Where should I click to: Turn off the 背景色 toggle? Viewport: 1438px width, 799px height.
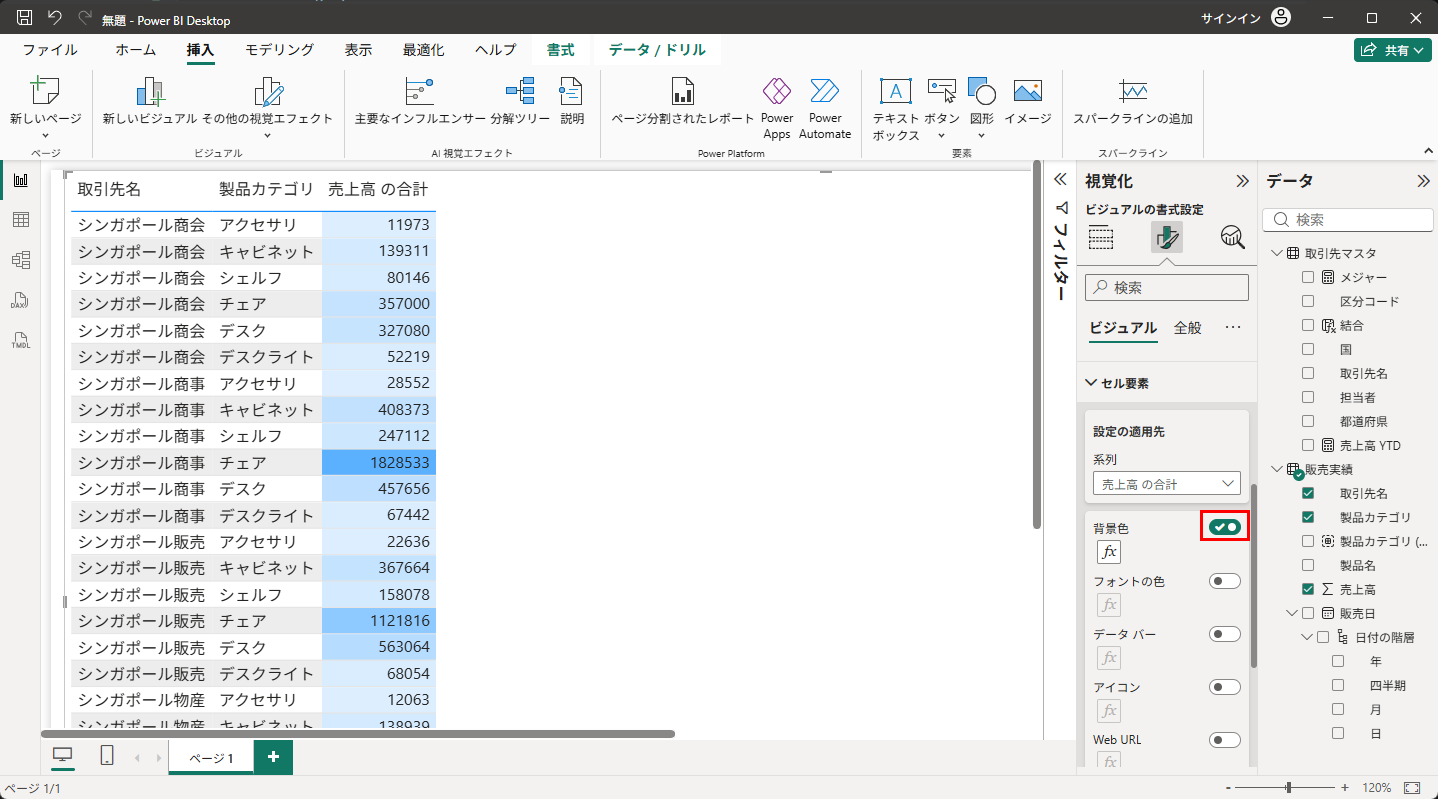pyautogui.click(x=1224, y=527)
